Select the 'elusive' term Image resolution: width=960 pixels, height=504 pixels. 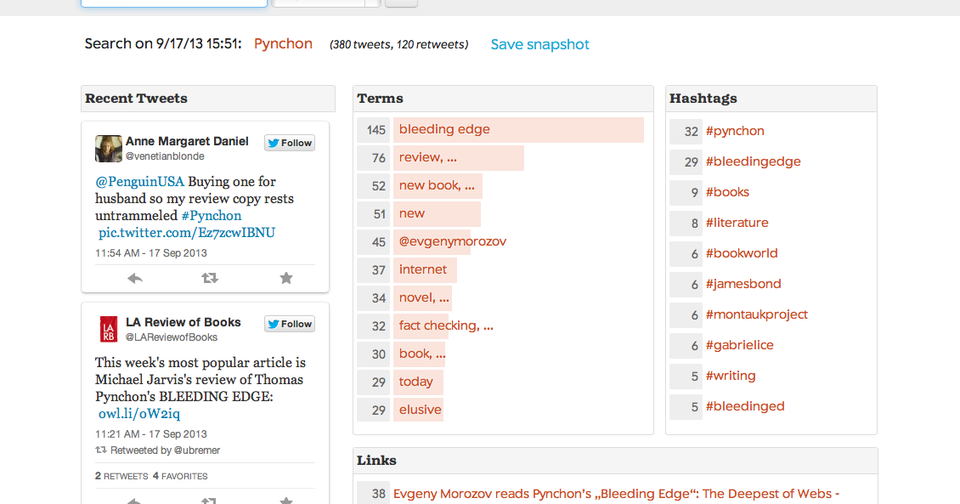coord(418,410)
